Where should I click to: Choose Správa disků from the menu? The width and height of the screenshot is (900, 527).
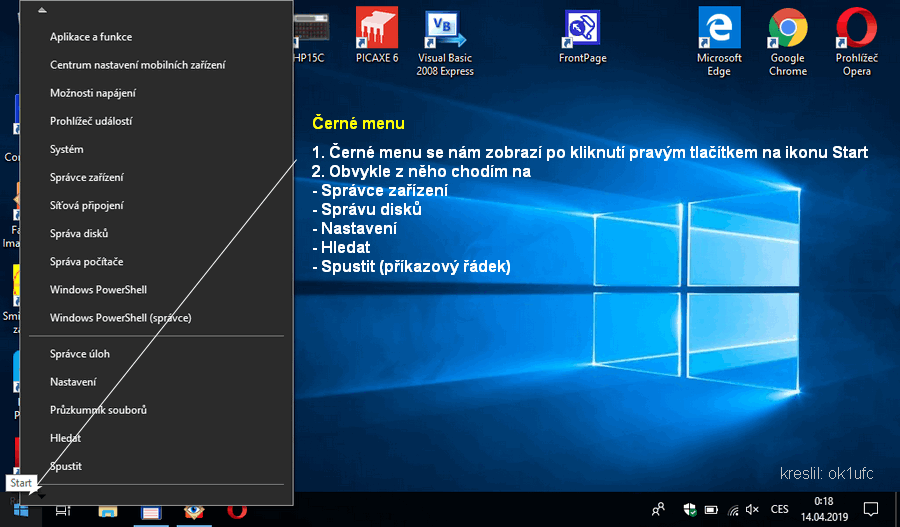[x=79, y=233]
